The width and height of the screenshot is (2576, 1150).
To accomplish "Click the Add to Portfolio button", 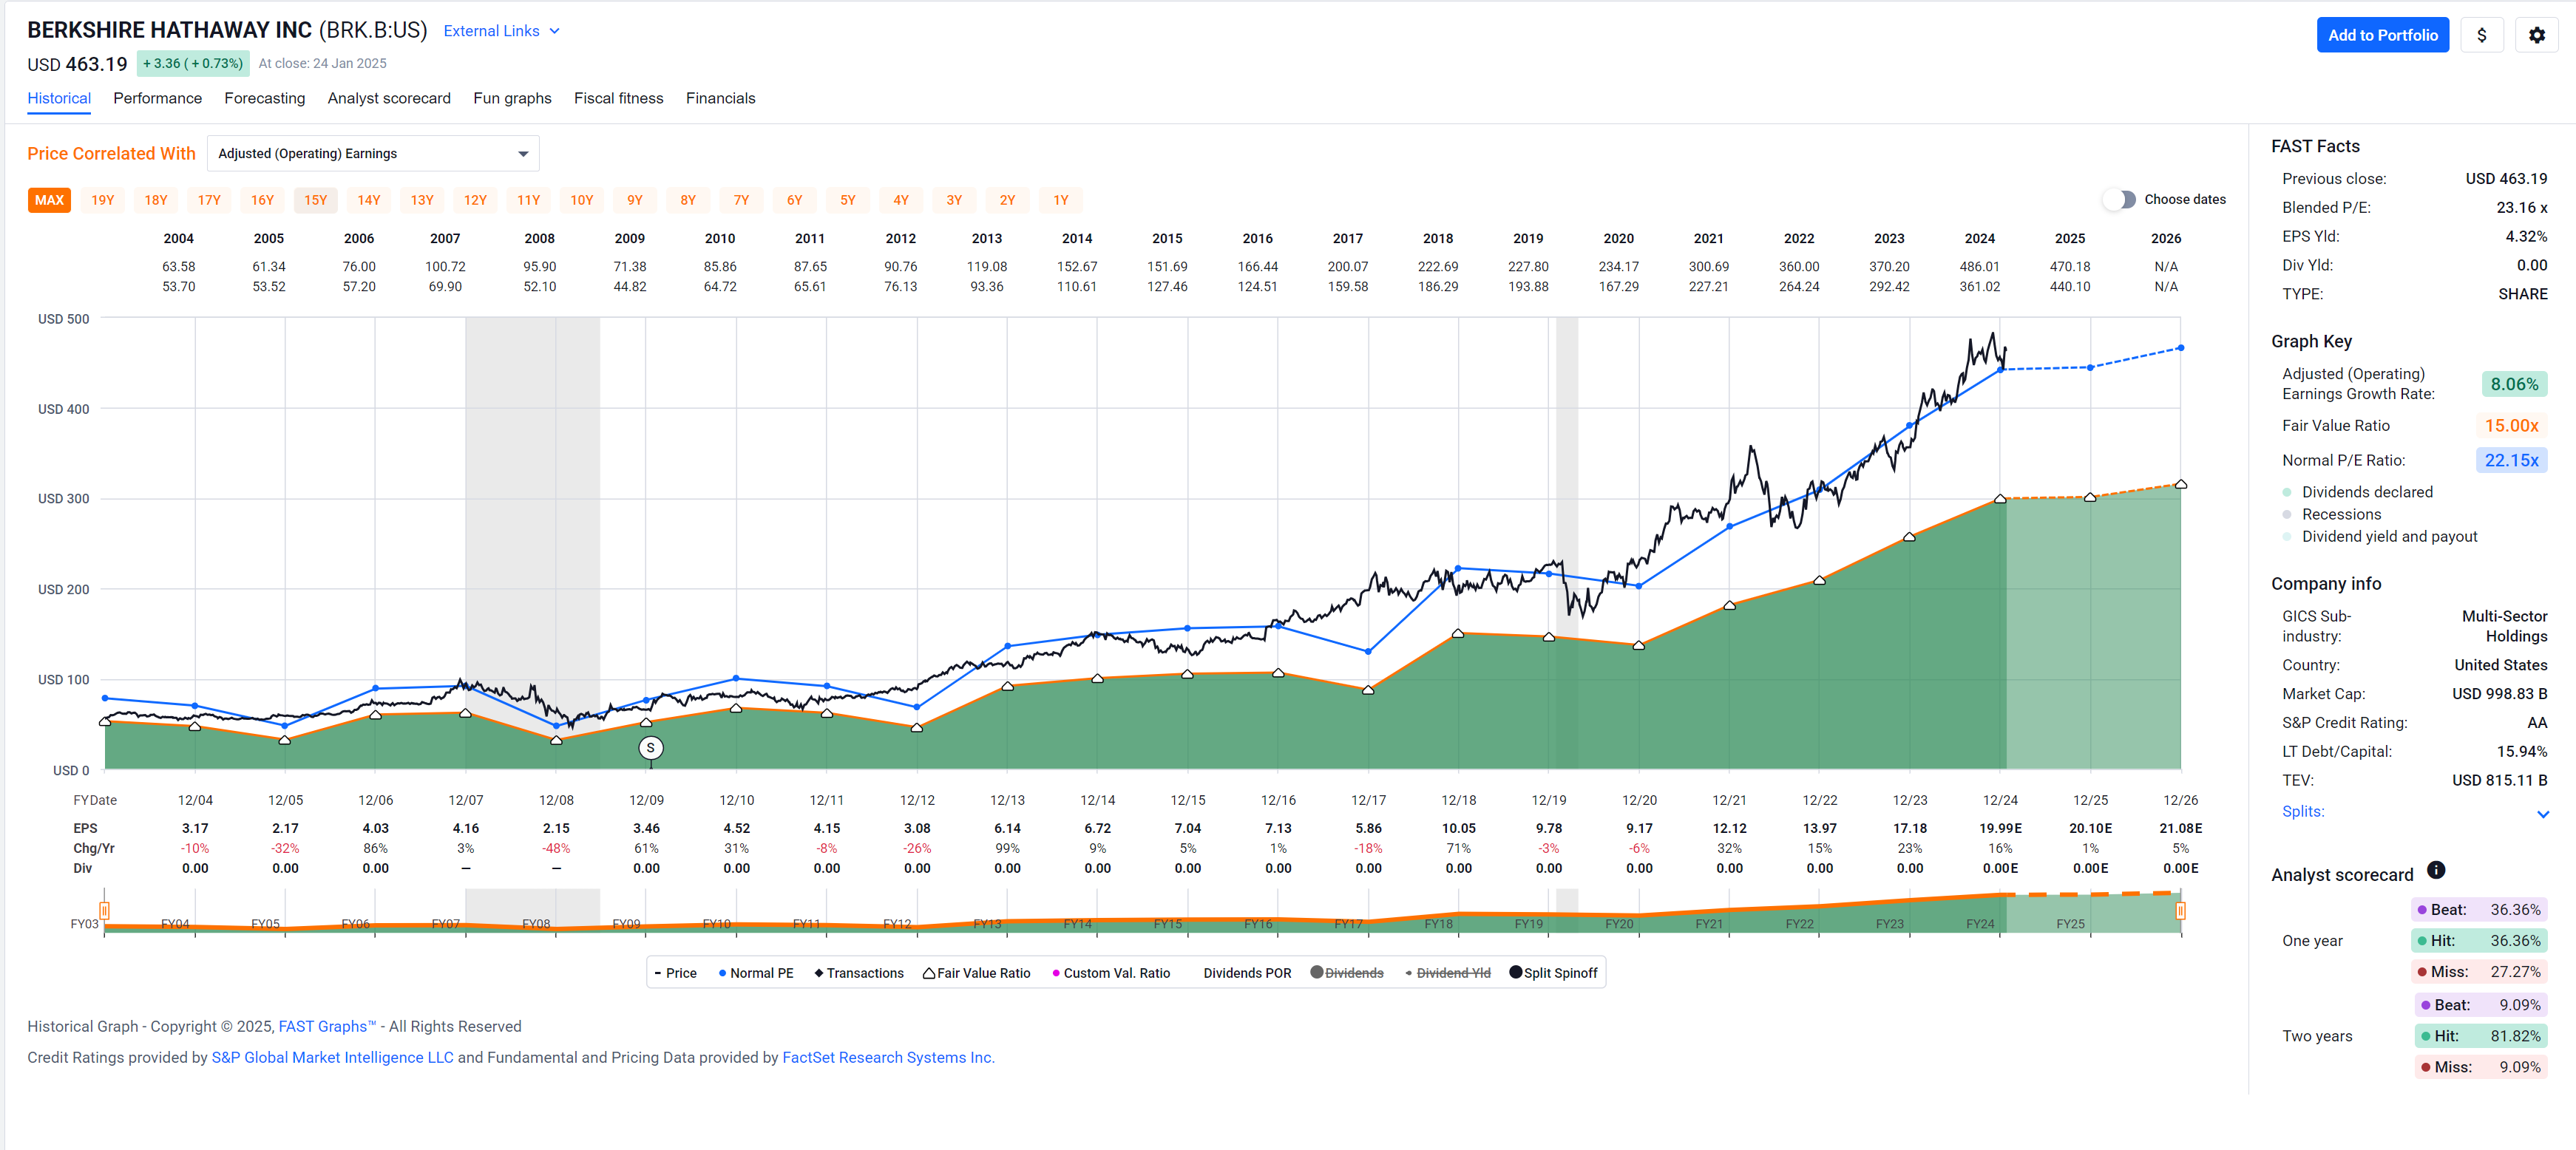I will click(x=2382, y=35).
